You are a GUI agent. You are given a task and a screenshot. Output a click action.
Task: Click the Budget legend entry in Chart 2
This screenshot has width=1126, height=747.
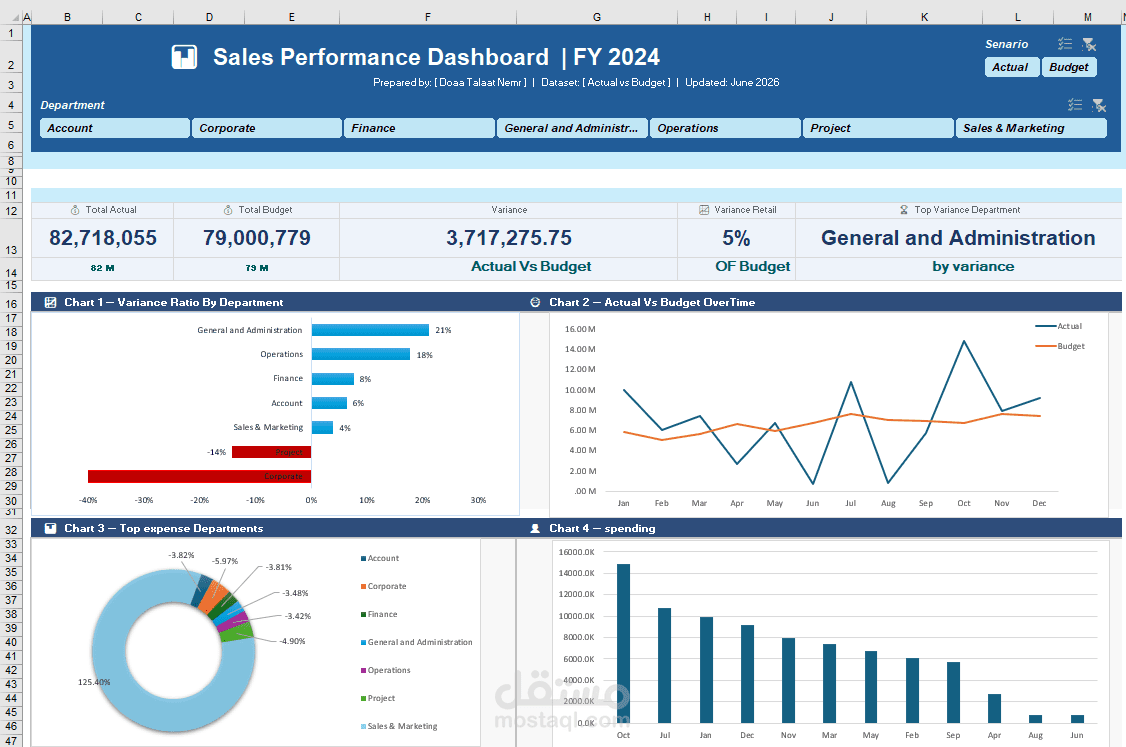[x=1060, y=346]
